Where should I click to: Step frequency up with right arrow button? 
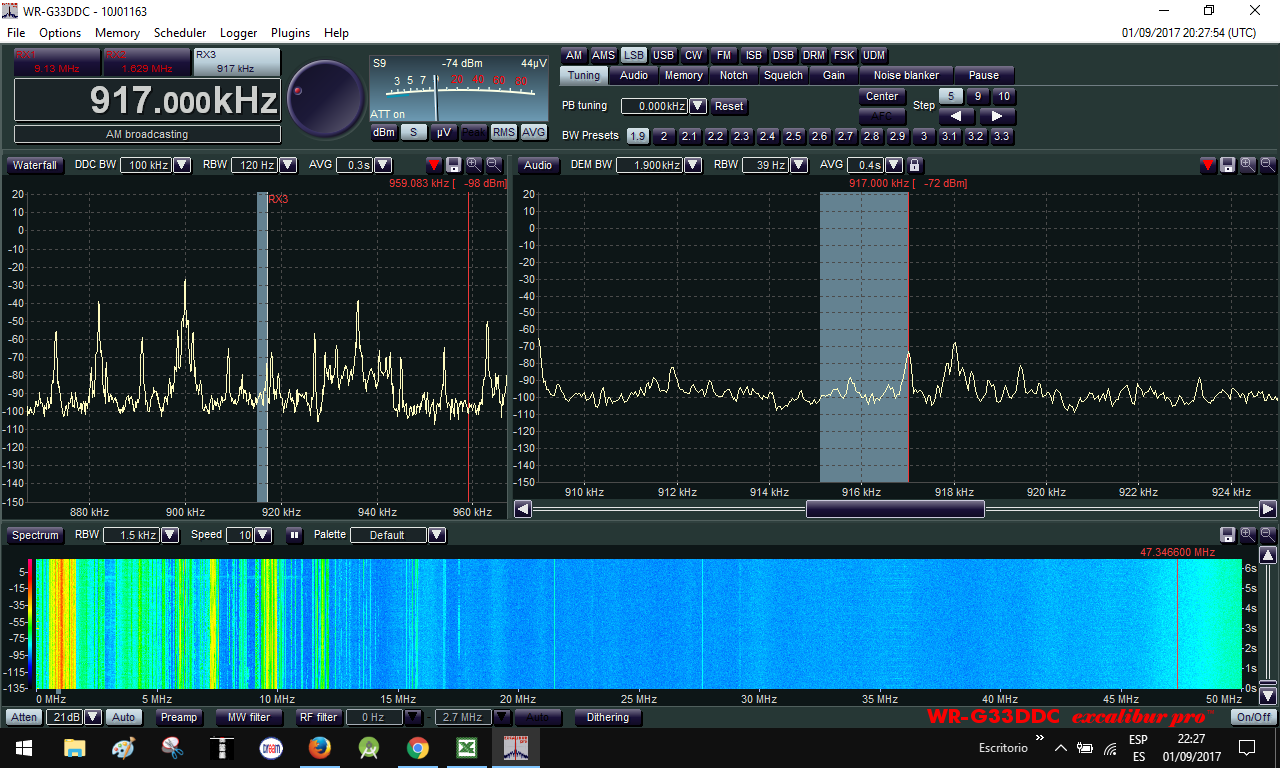996,116
